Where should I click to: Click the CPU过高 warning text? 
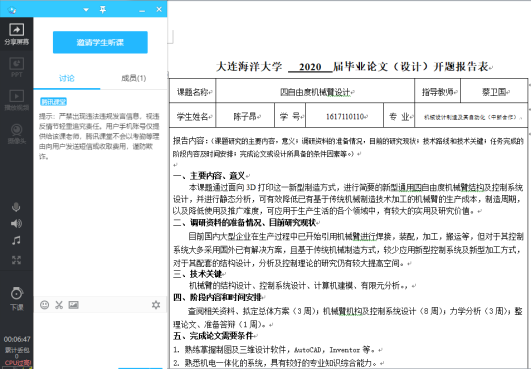tap(18, 363)
